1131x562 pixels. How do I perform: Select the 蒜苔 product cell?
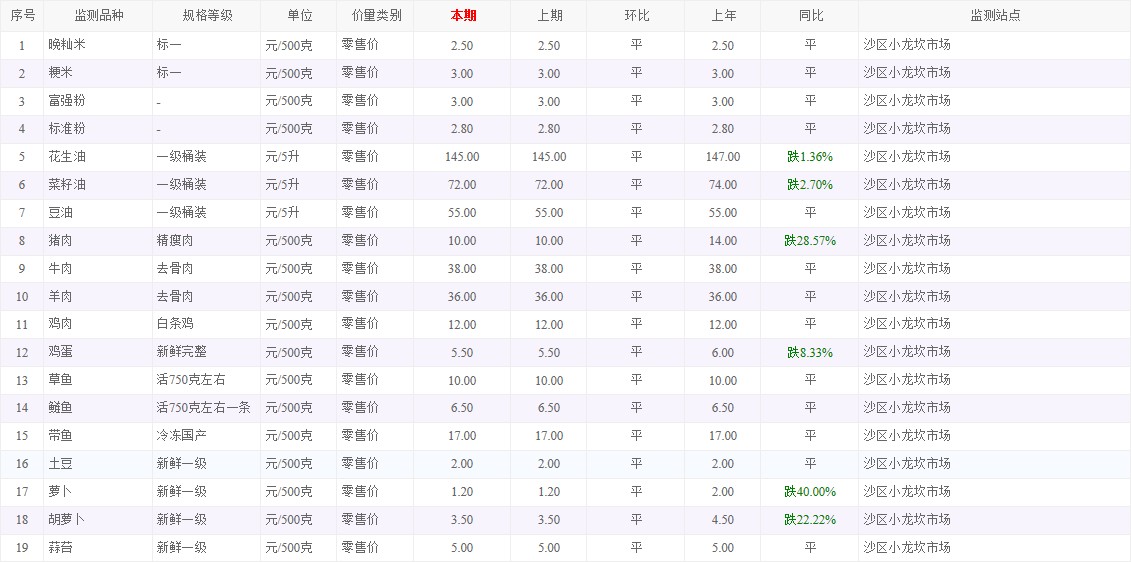(x=98, y=548)
